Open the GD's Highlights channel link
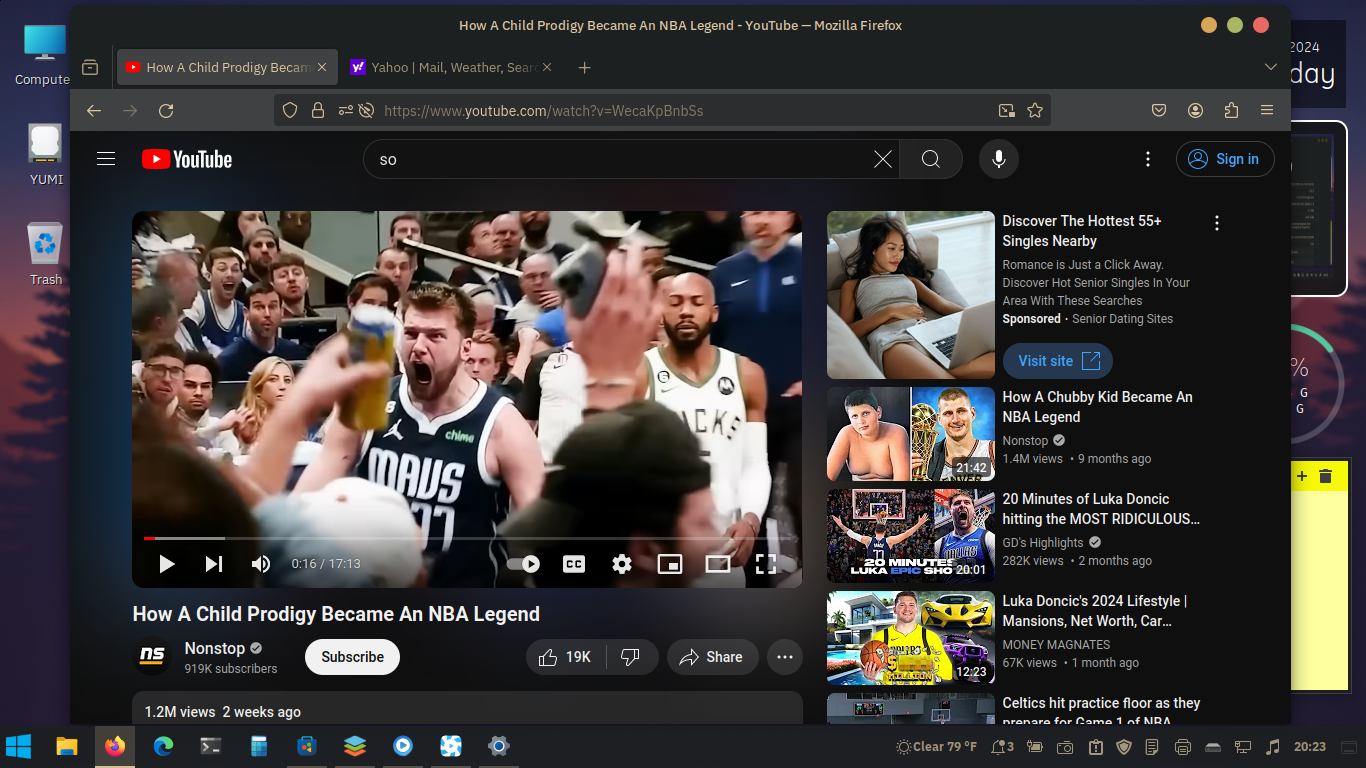 pyautogui.click(x=1043, y=542)
